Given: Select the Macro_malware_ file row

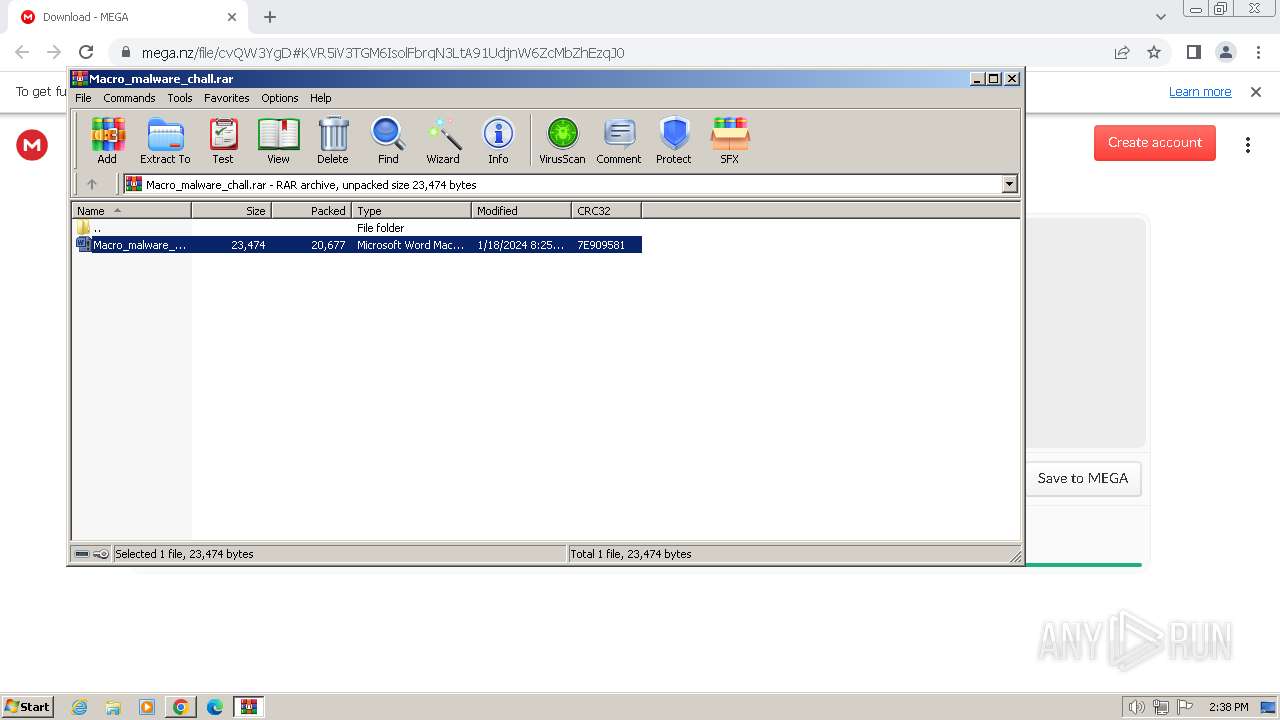Looking at the screenshot, I should (358, 245).
